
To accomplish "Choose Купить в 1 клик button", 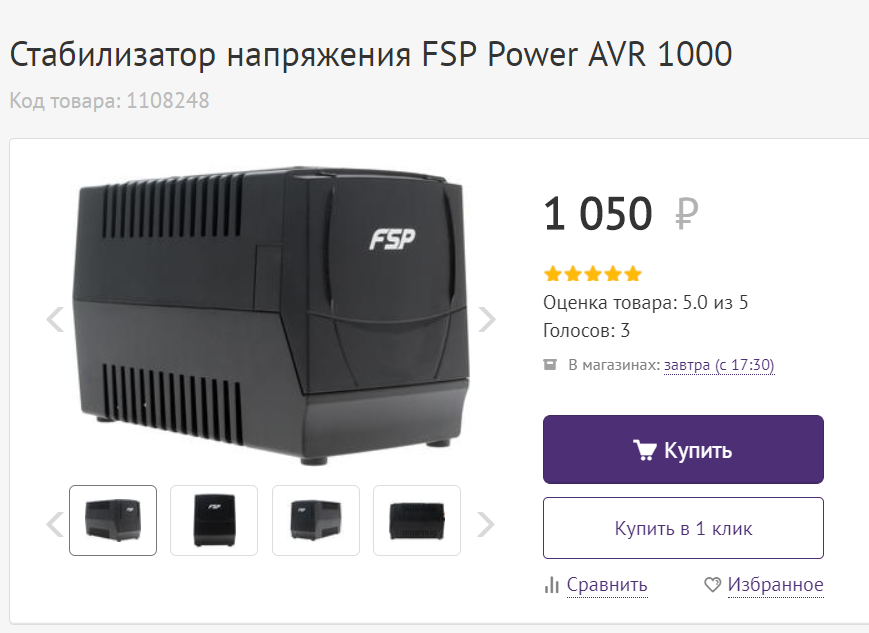I will (683, 528).
